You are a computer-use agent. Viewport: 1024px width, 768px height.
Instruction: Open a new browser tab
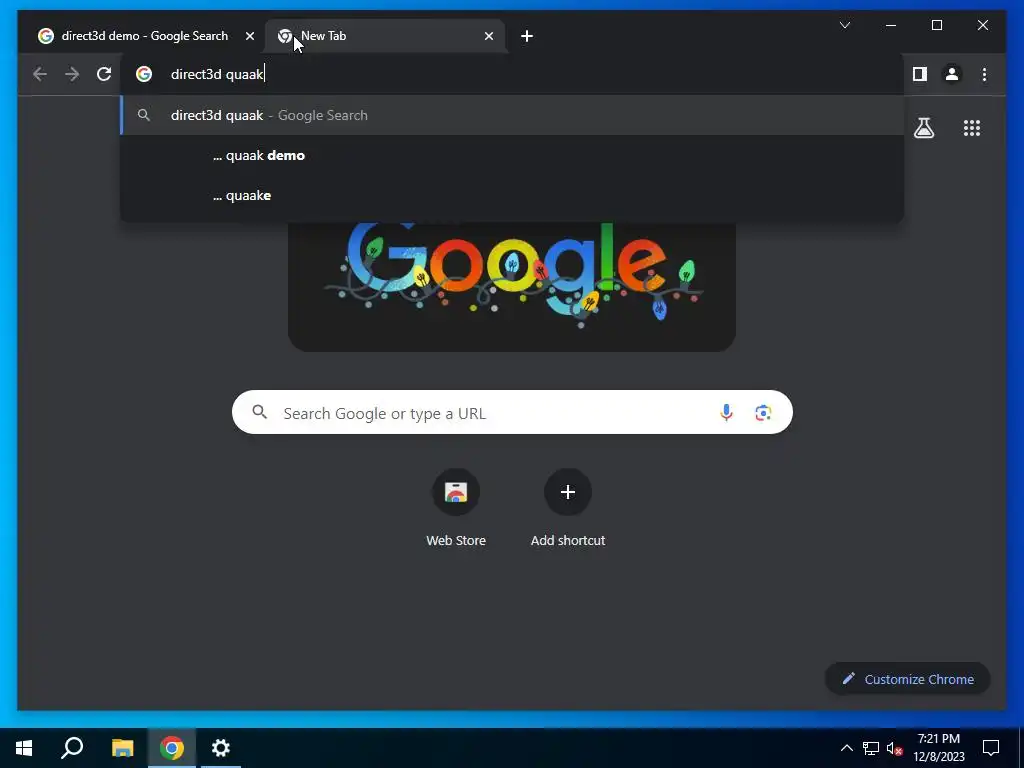point(526,36)
